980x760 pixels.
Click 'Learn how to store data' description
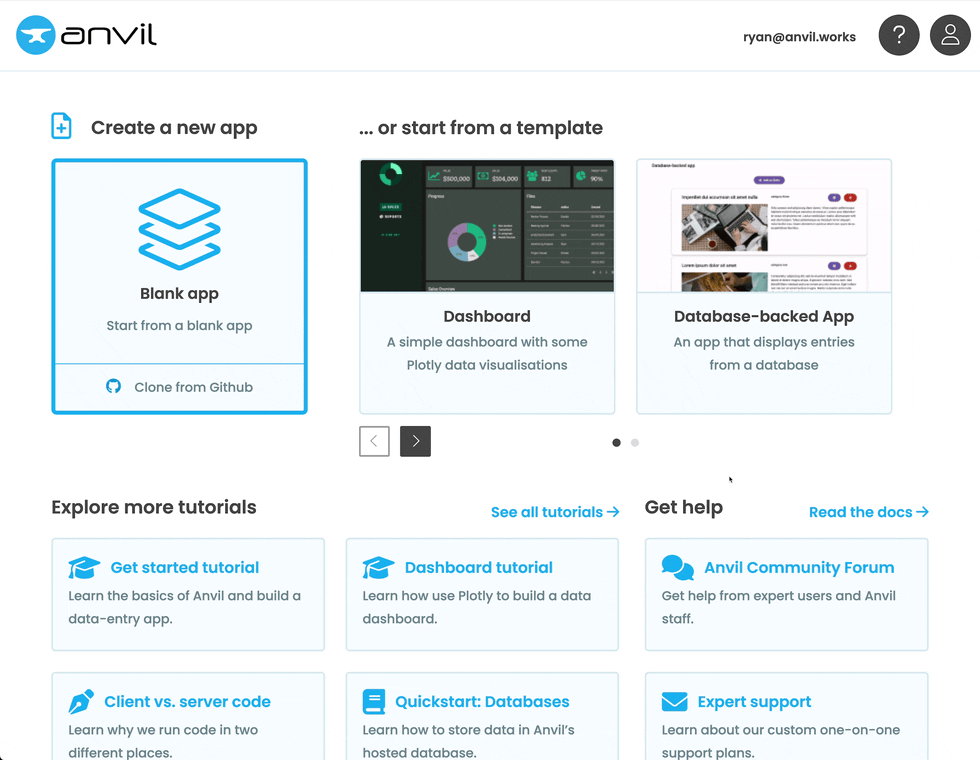click(469, 741)
